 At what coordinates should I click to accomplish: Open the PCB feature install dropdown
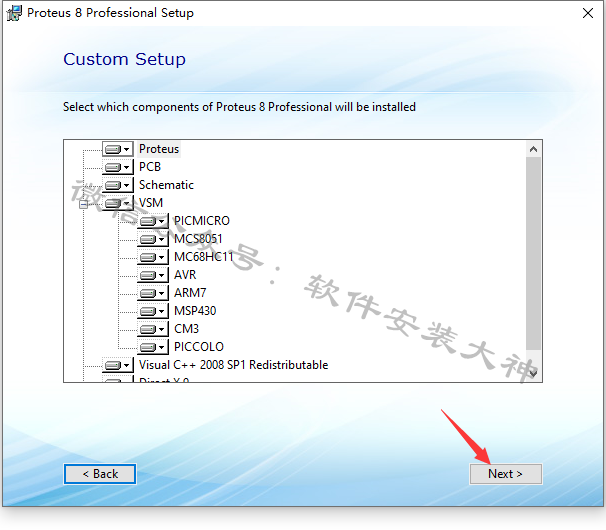pyautogui.click(x=118, y=167)
